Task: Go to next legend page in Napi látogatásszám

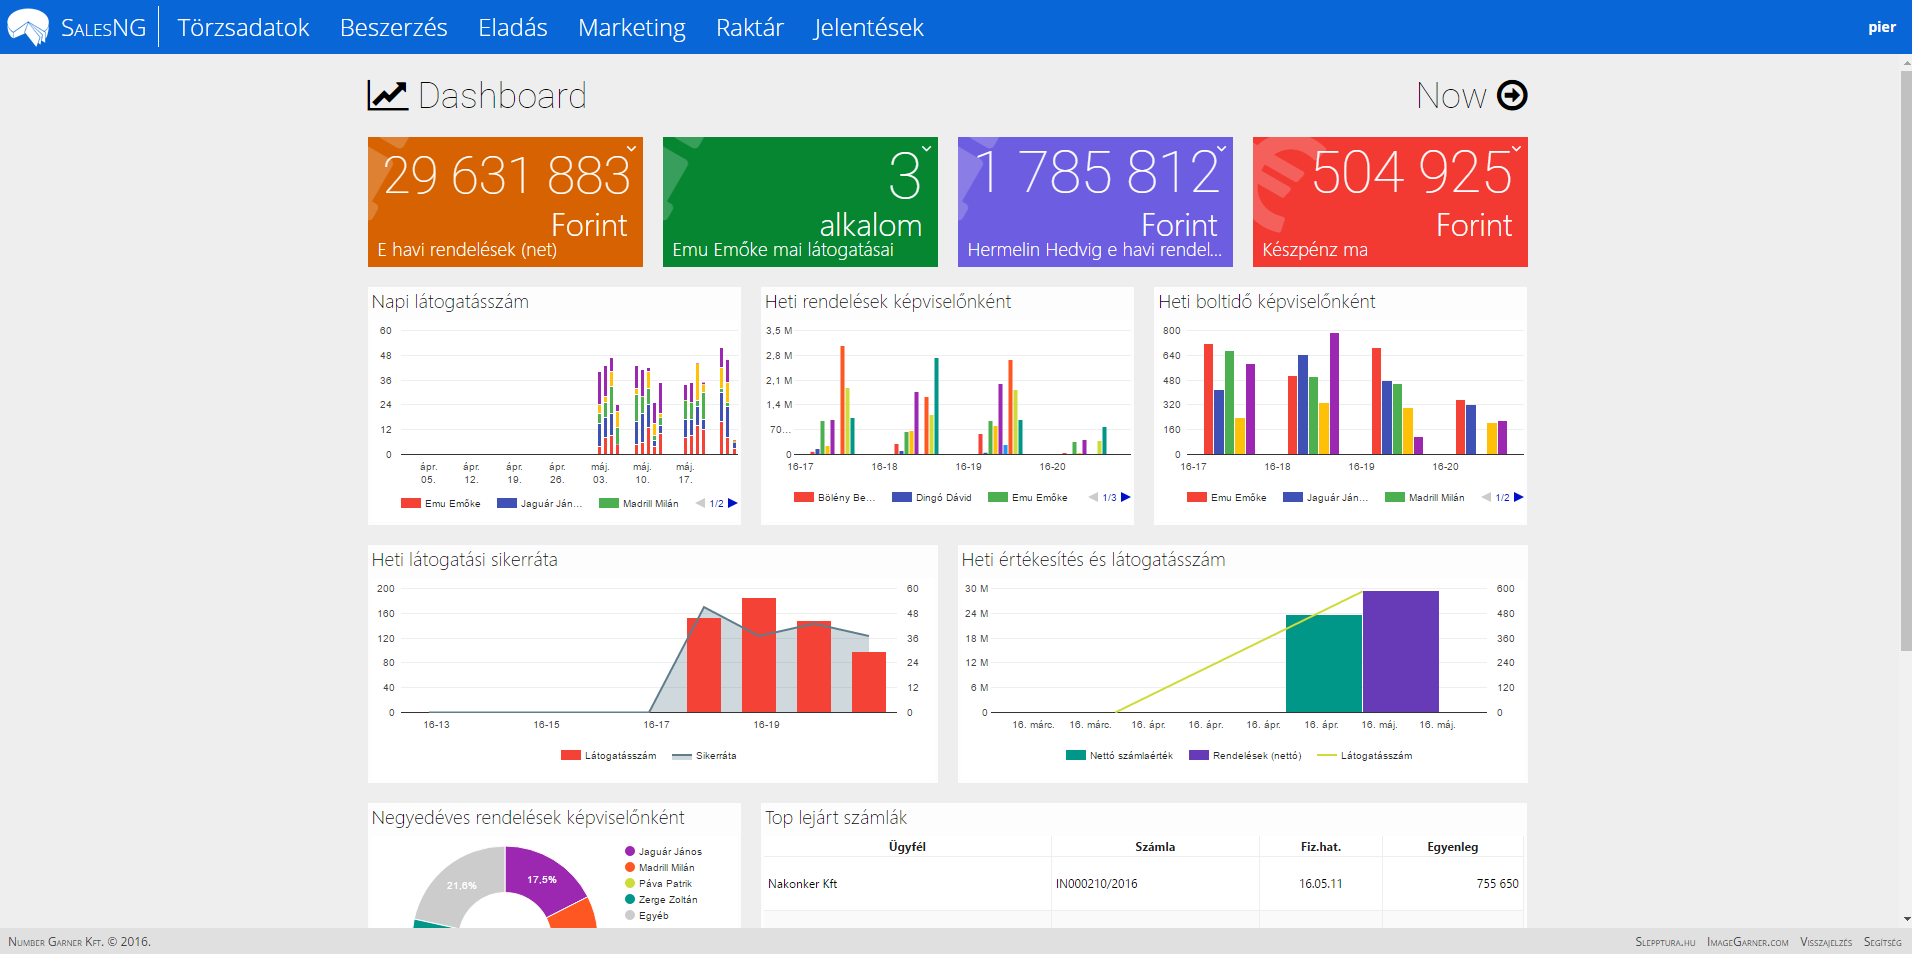Action: coord(733,503)
